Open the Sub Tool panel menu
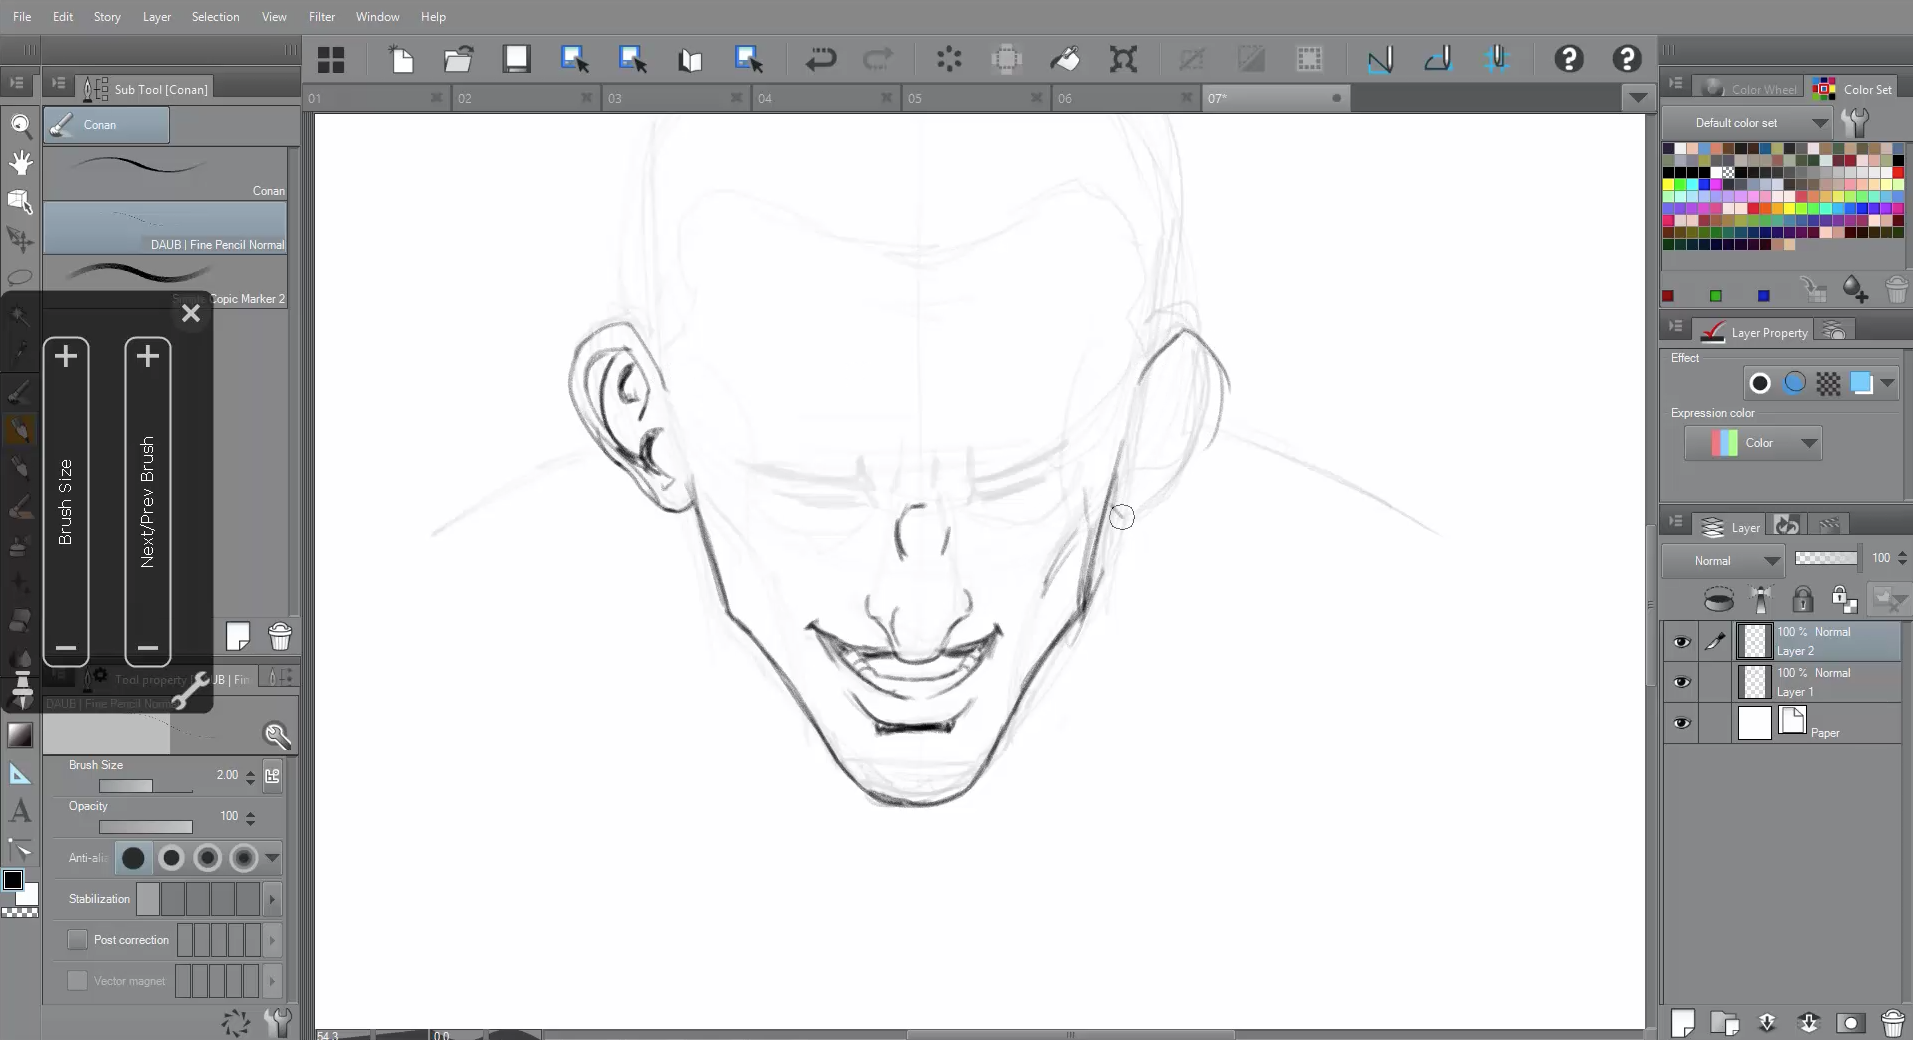The height and width of the screenshot is (1040, 1913). pos(59,84)
